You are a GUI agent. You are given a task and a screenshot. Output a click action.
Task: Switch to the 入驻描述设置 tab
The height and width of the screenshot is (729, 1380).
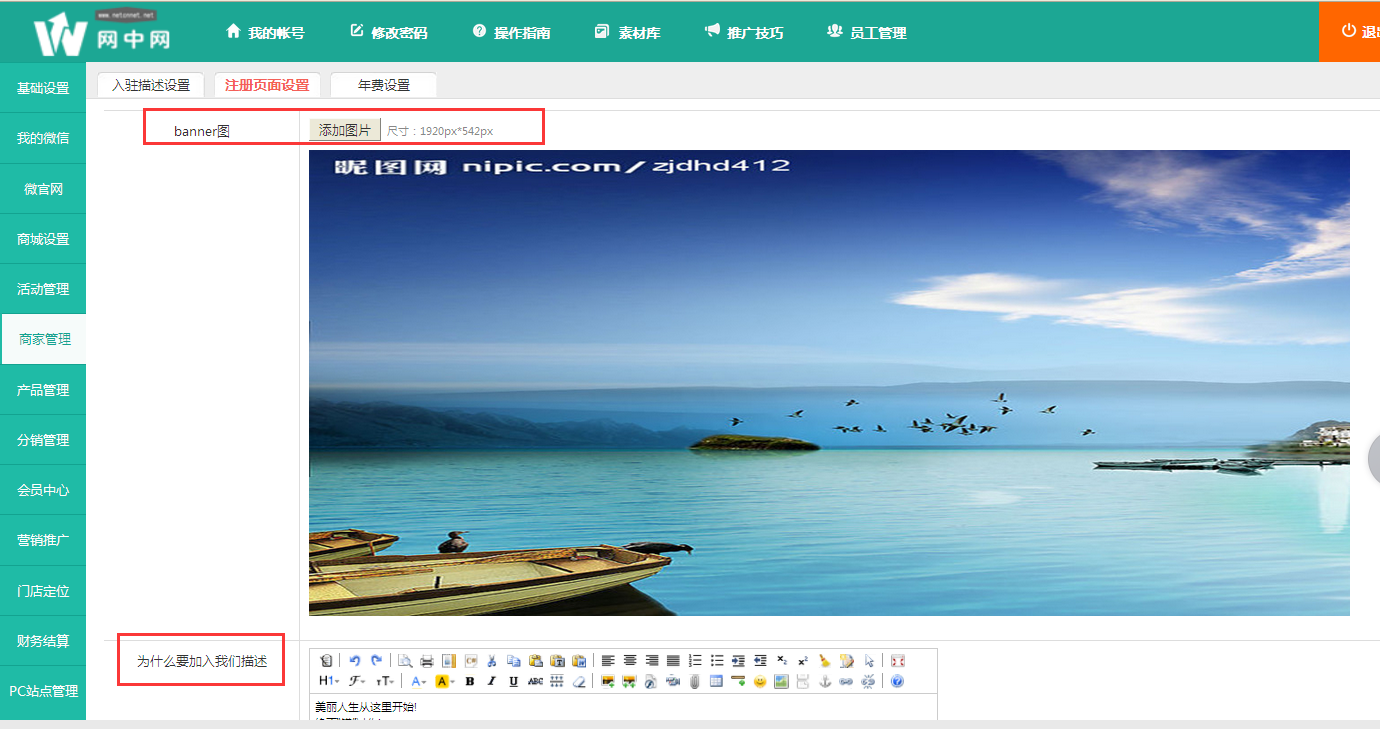151,85
